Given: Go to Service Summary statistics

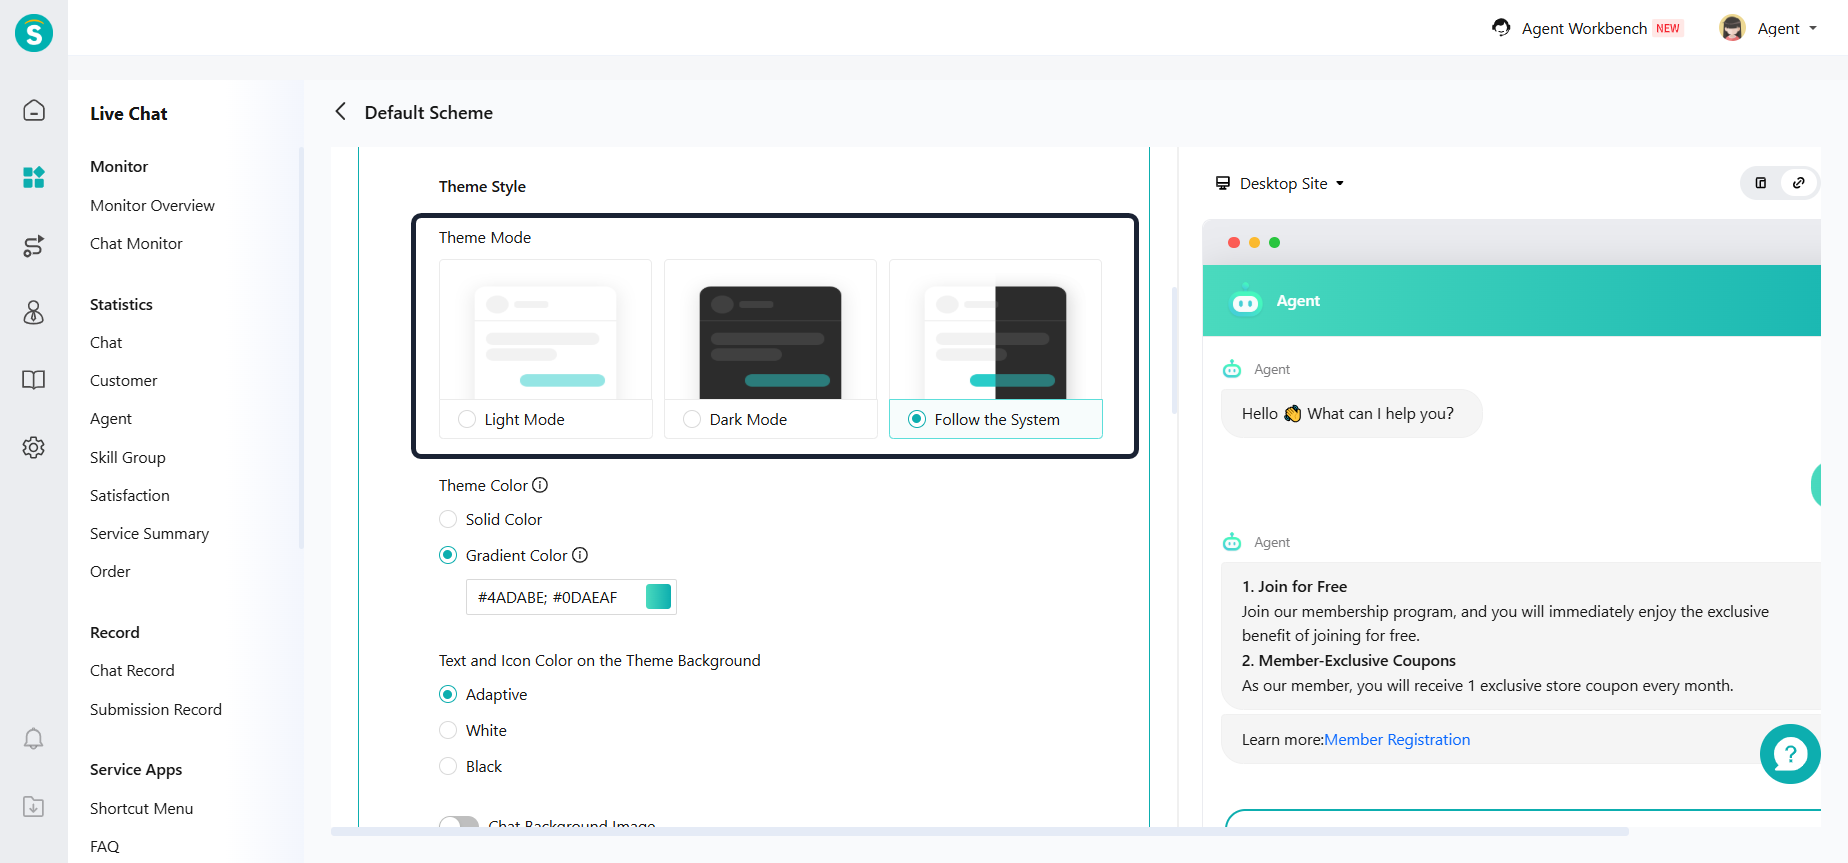Looking at the screenshot, I should [x=149, y=533].
